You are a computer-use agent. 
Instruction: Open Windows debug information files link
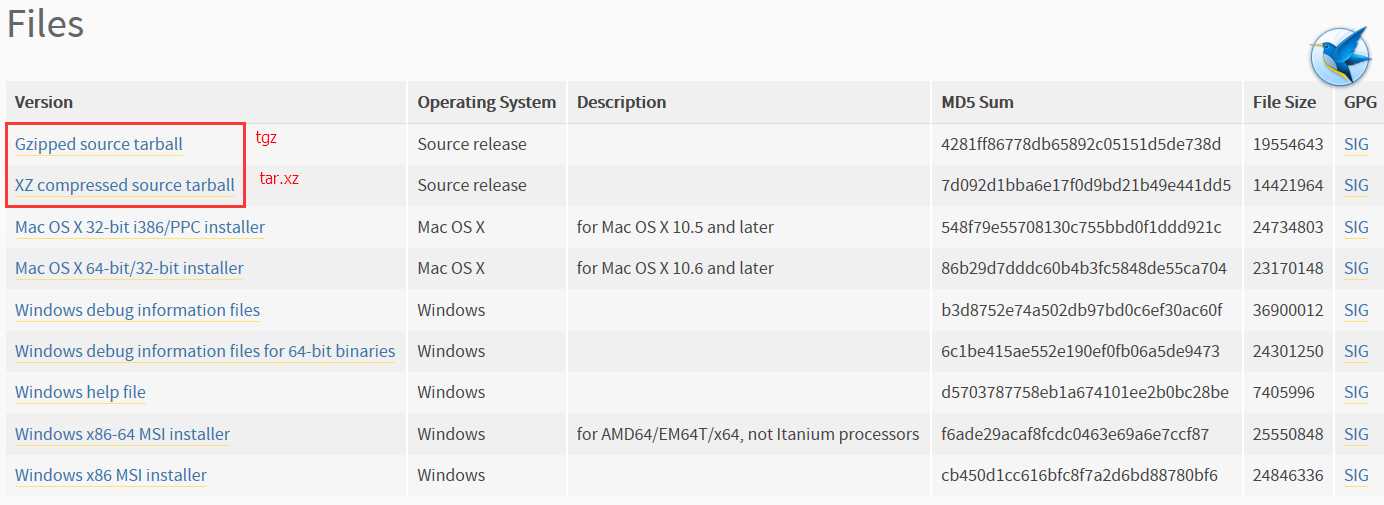pos(137,310)
